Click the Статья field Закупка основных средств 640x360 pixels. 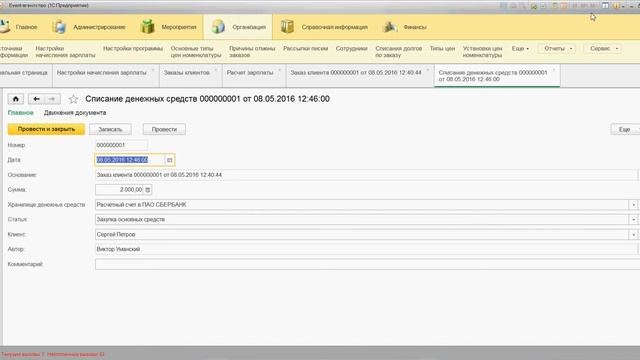pyautogui.click(x=362, y=220)
